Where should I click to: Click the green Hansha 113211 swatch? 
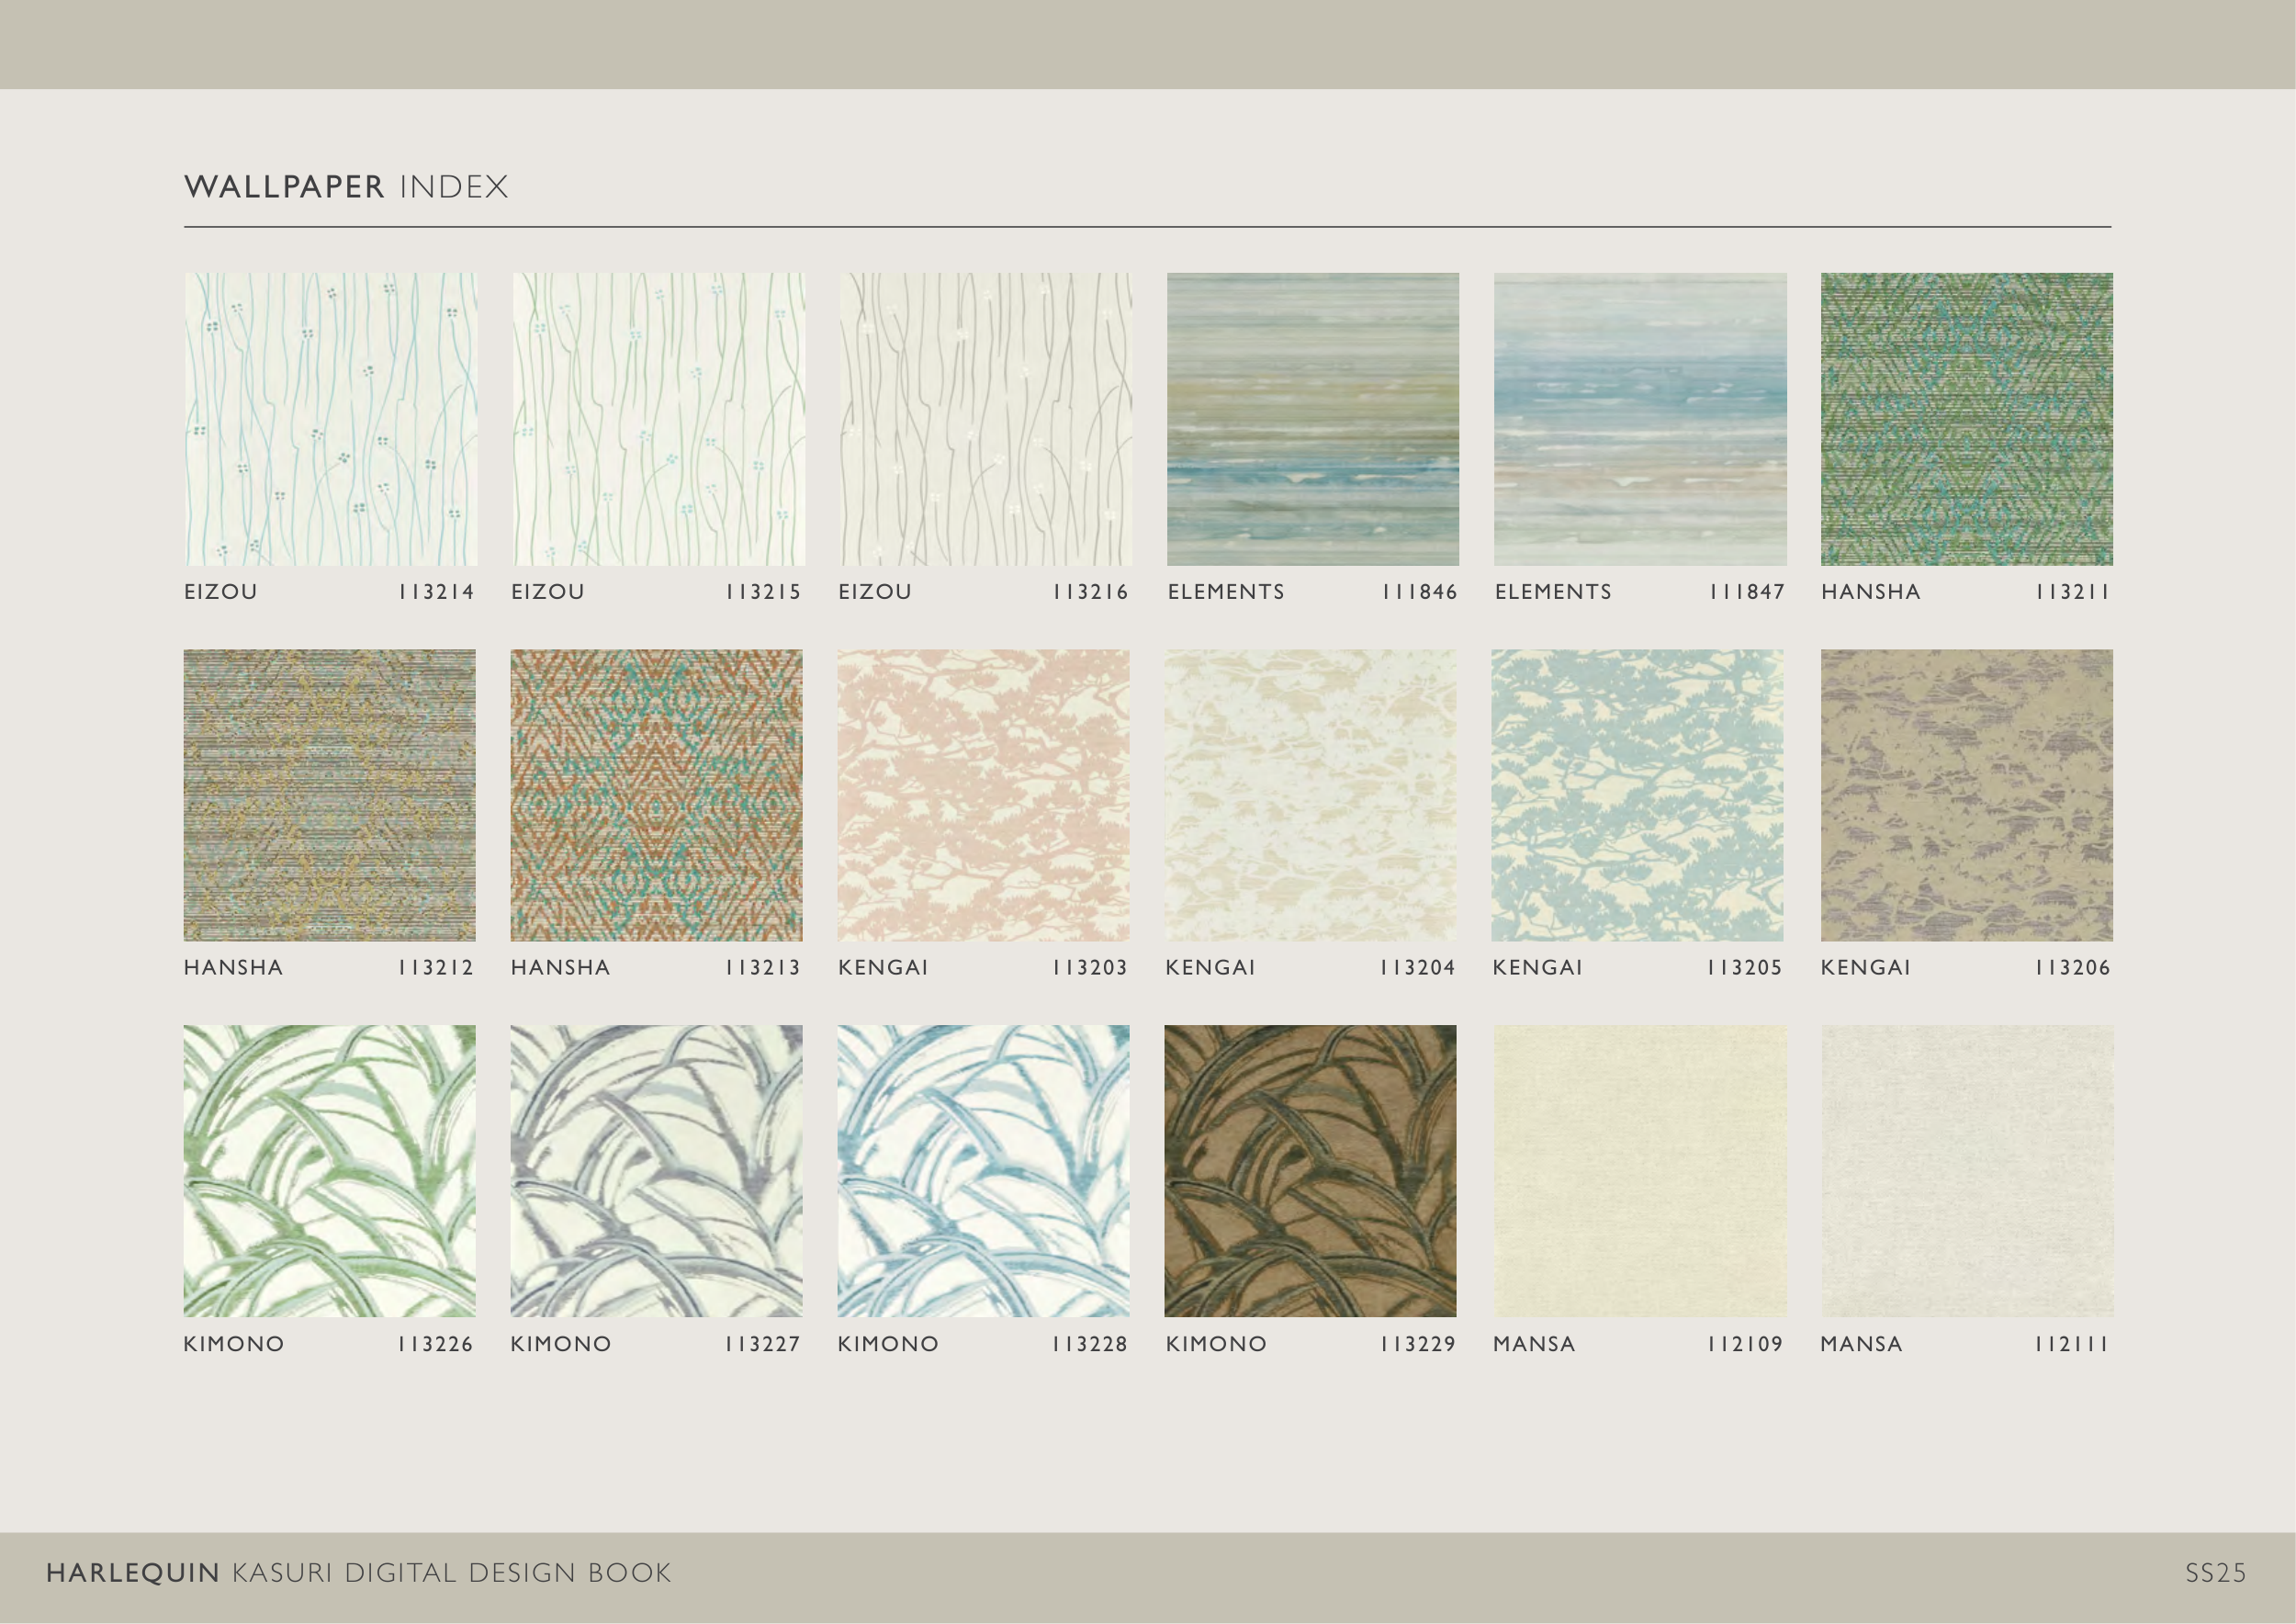1966,419
